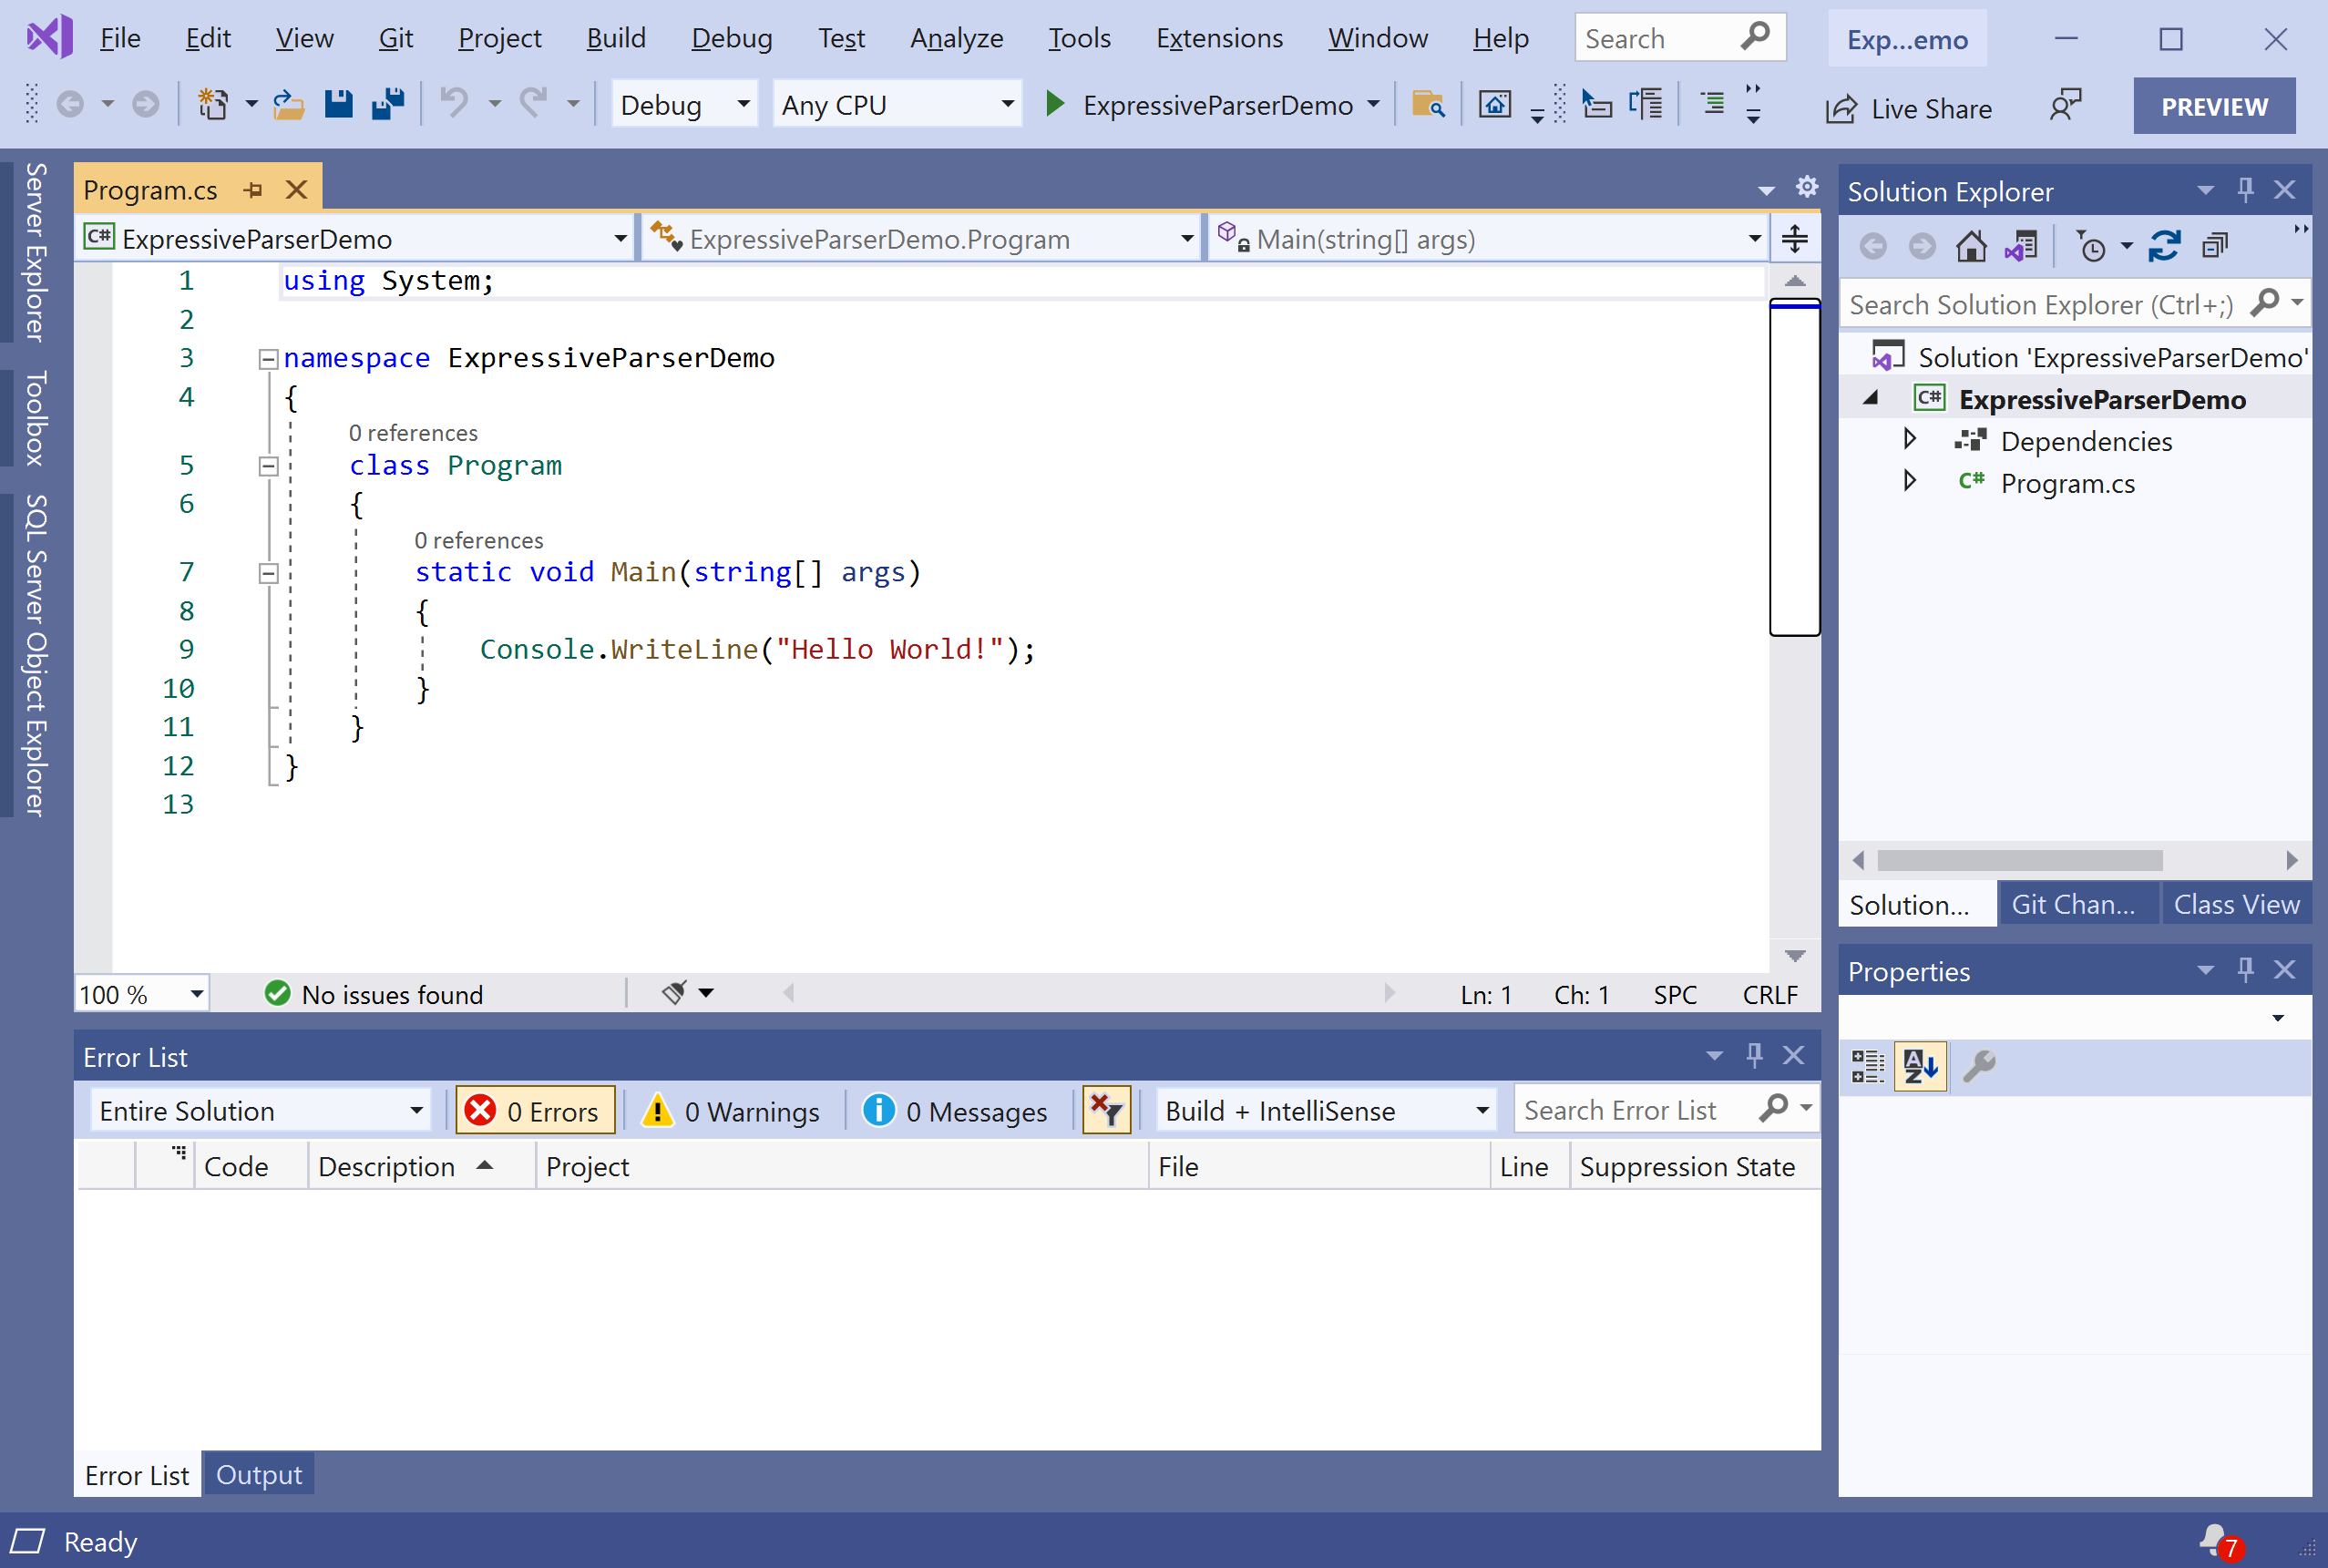
Task: Click the Home icon in Solution Explorer
Action: [x=1971, y=246]
